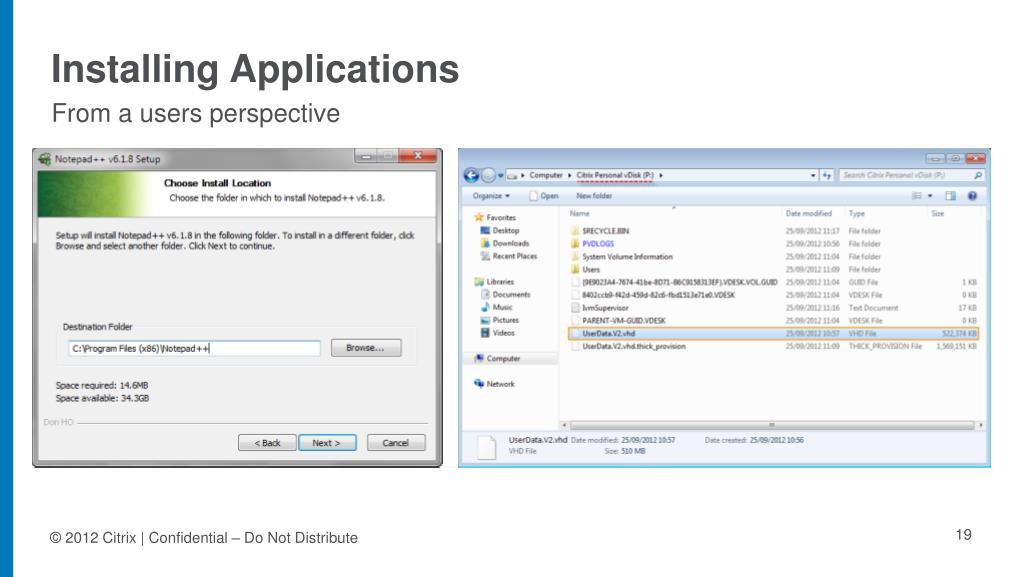This screenshot has height=577, width=1023.
Task: Select Videos library in navigation pane
Action: pyautogui.click(x=498, y=333)
